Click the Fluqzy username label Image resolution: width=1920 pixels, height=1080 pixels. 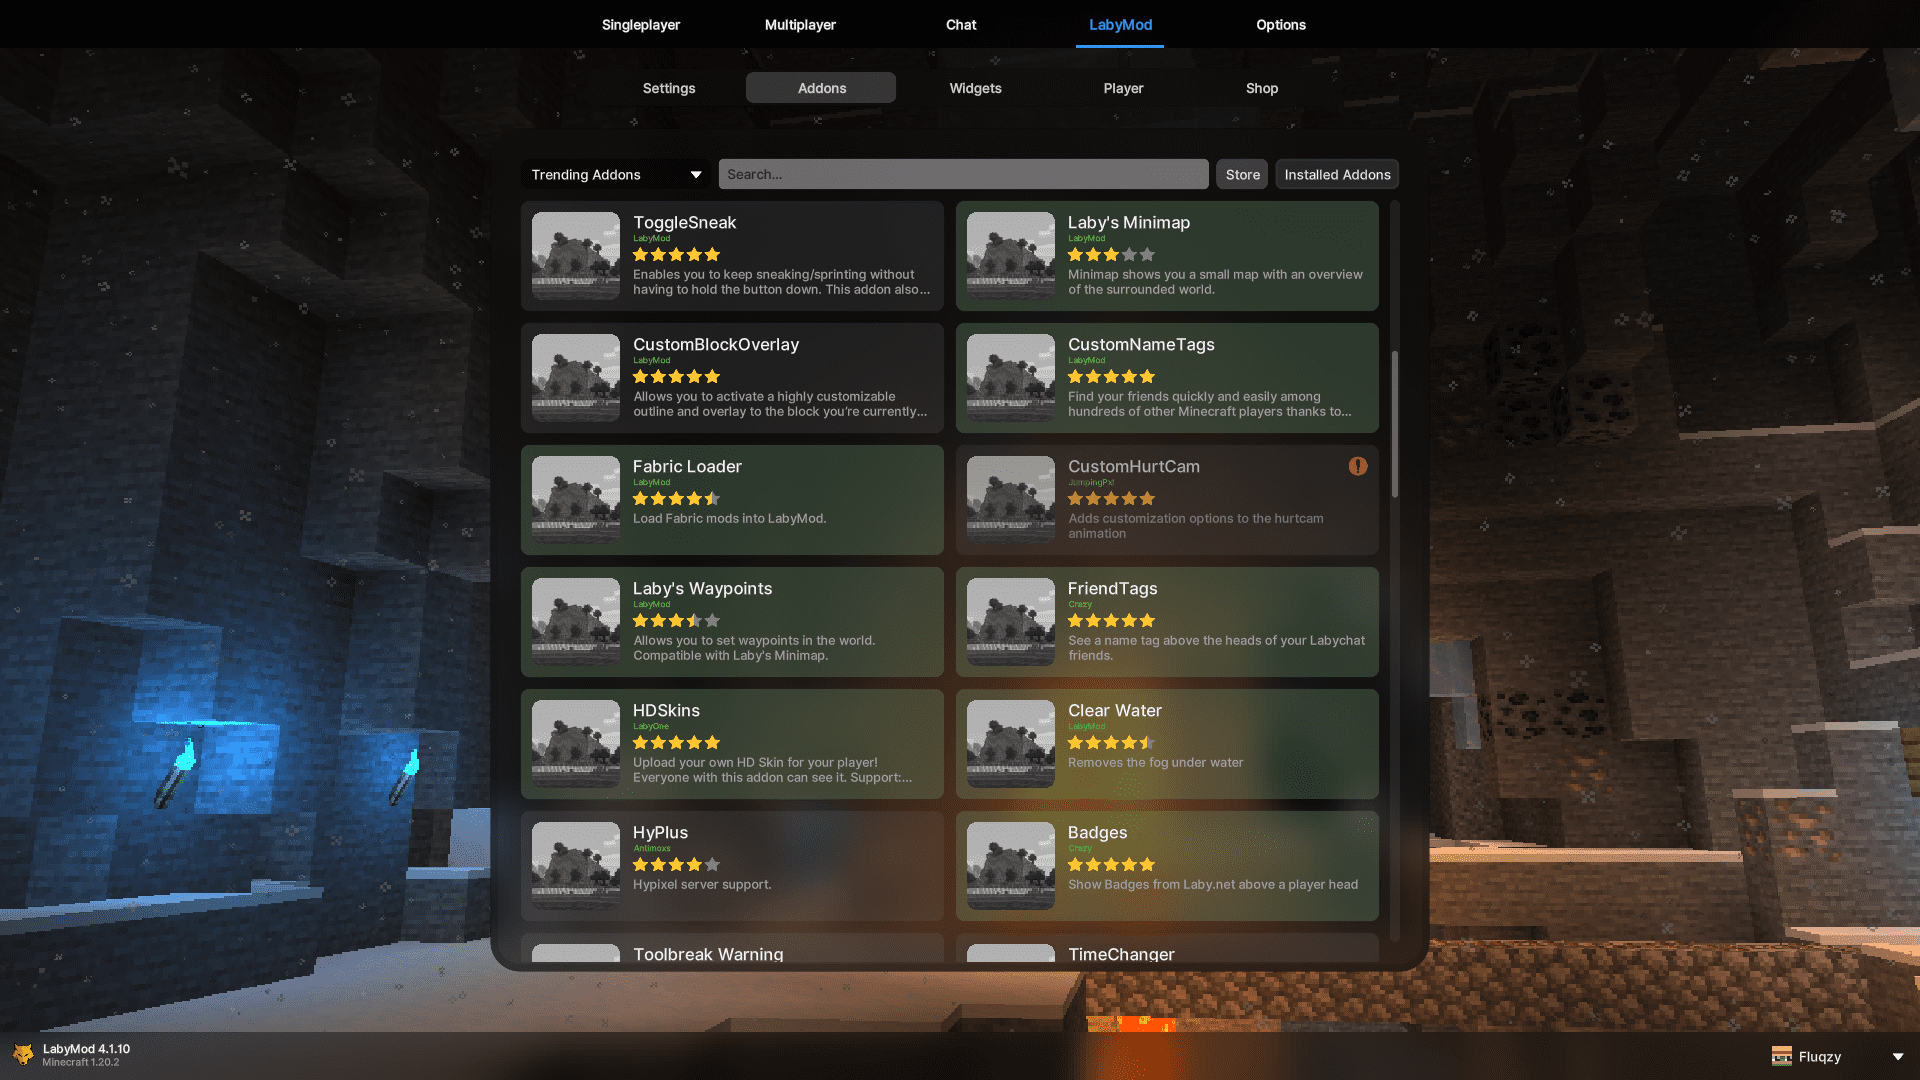[1819, 1057]
